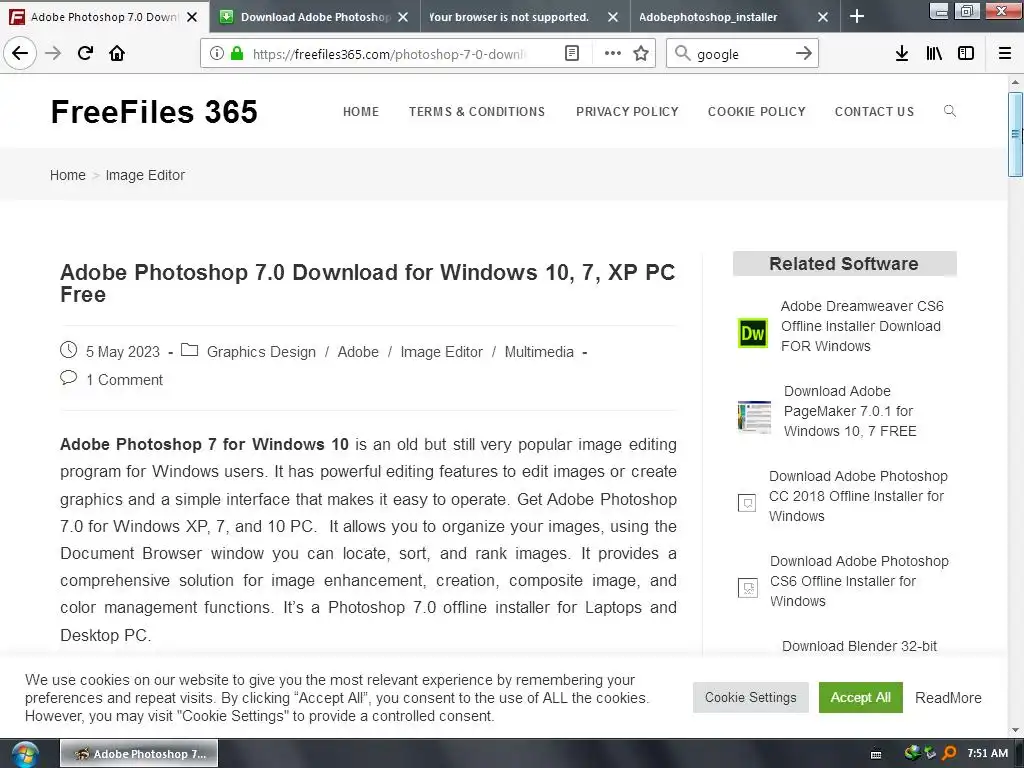
Task: Accept all cookies
Action: tap(860, 697)
